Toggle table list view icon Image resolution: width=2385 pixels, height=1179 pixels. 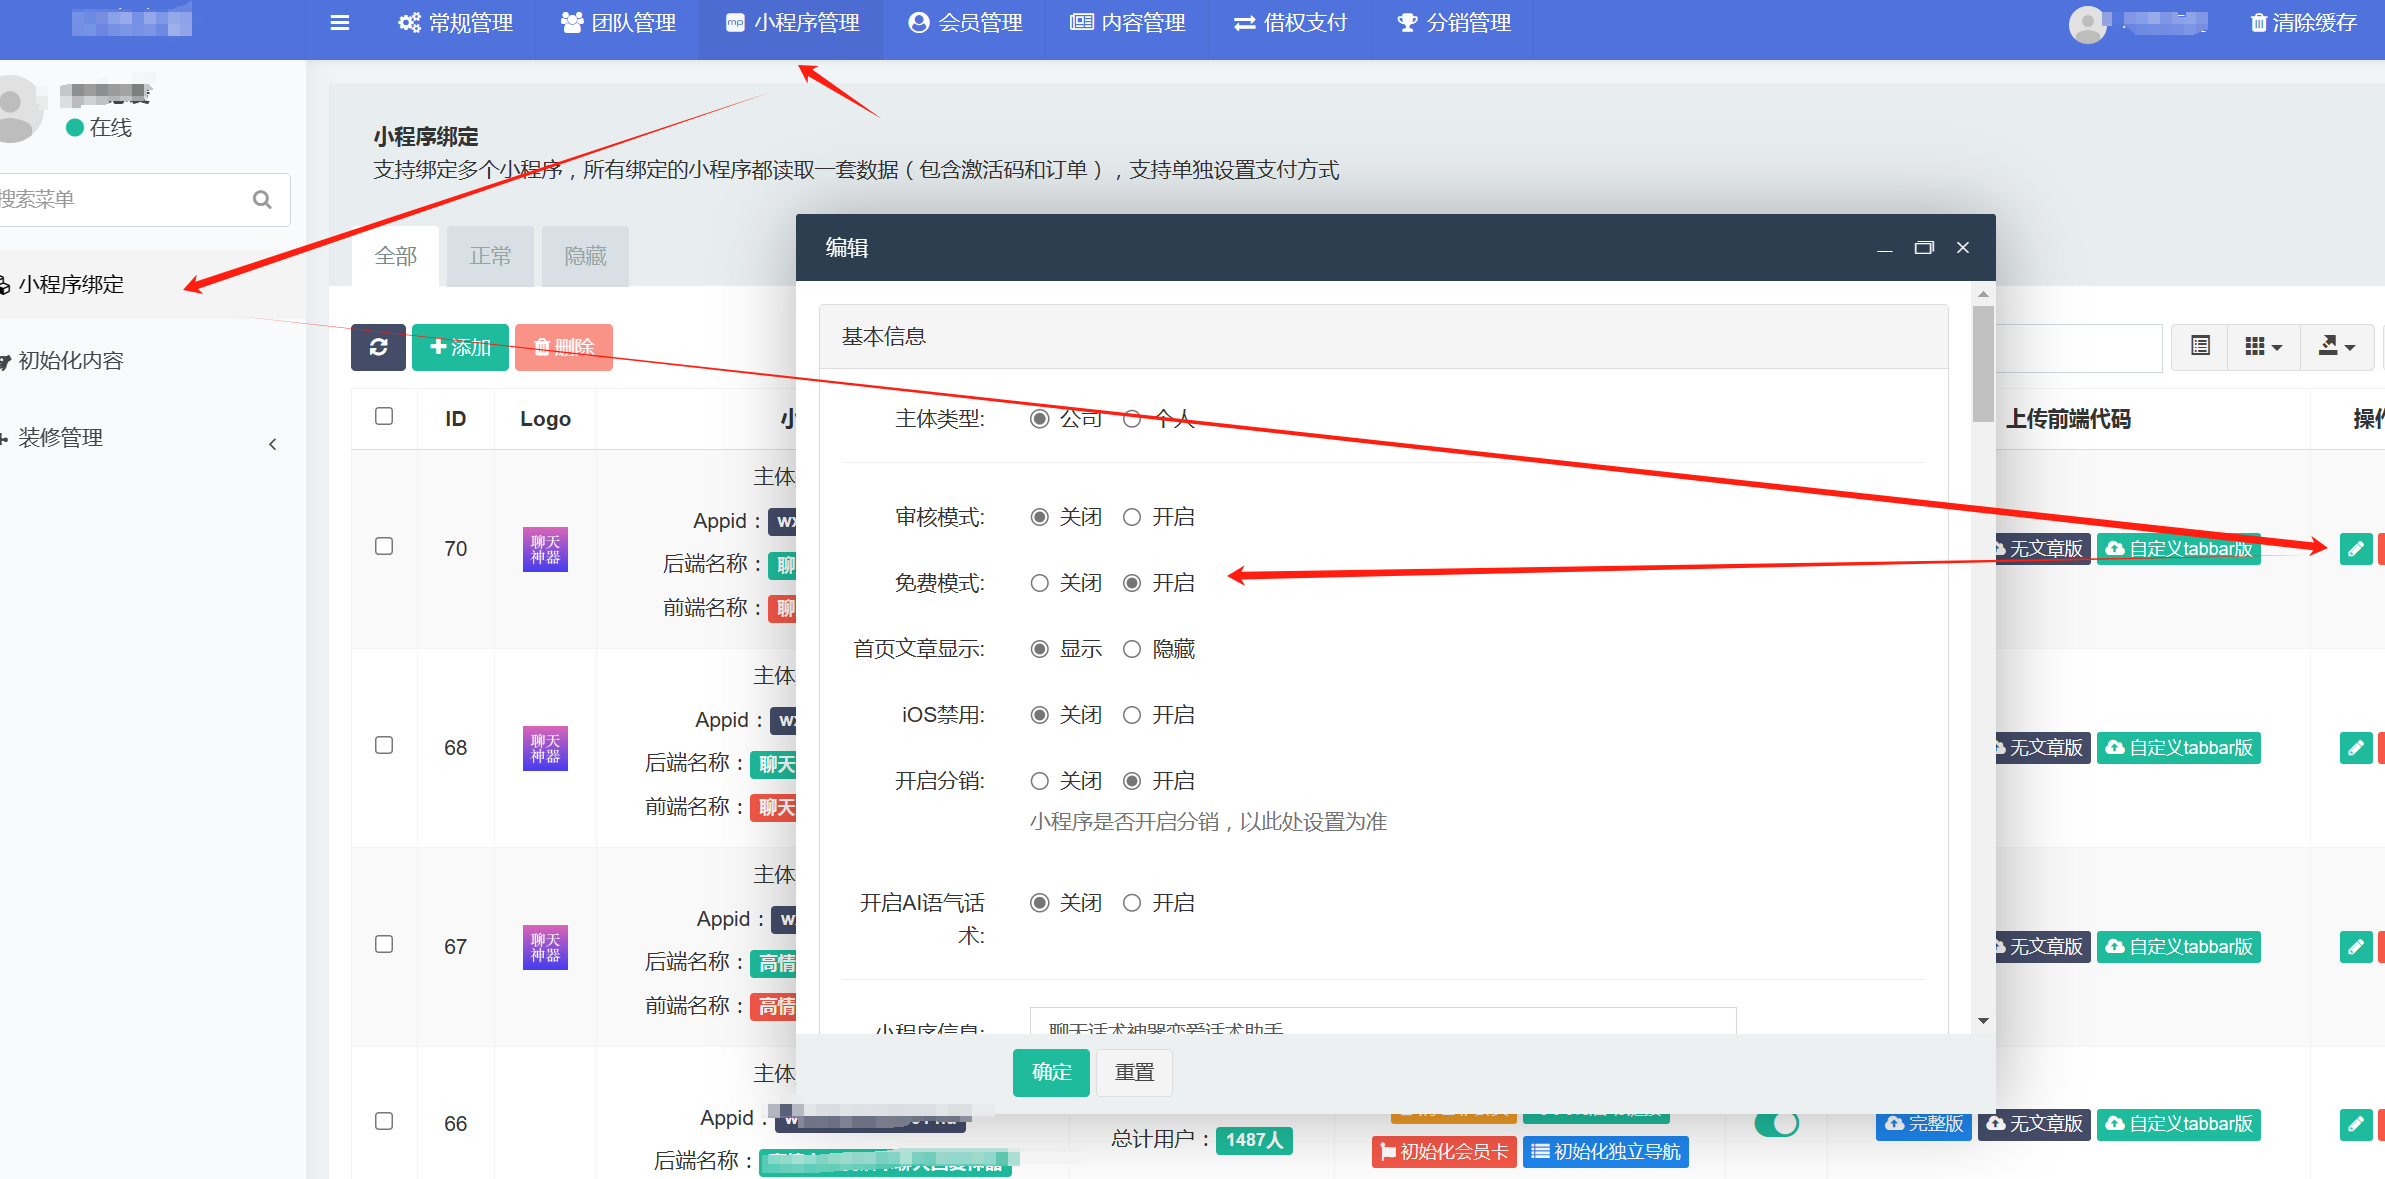coord(2200,346)
